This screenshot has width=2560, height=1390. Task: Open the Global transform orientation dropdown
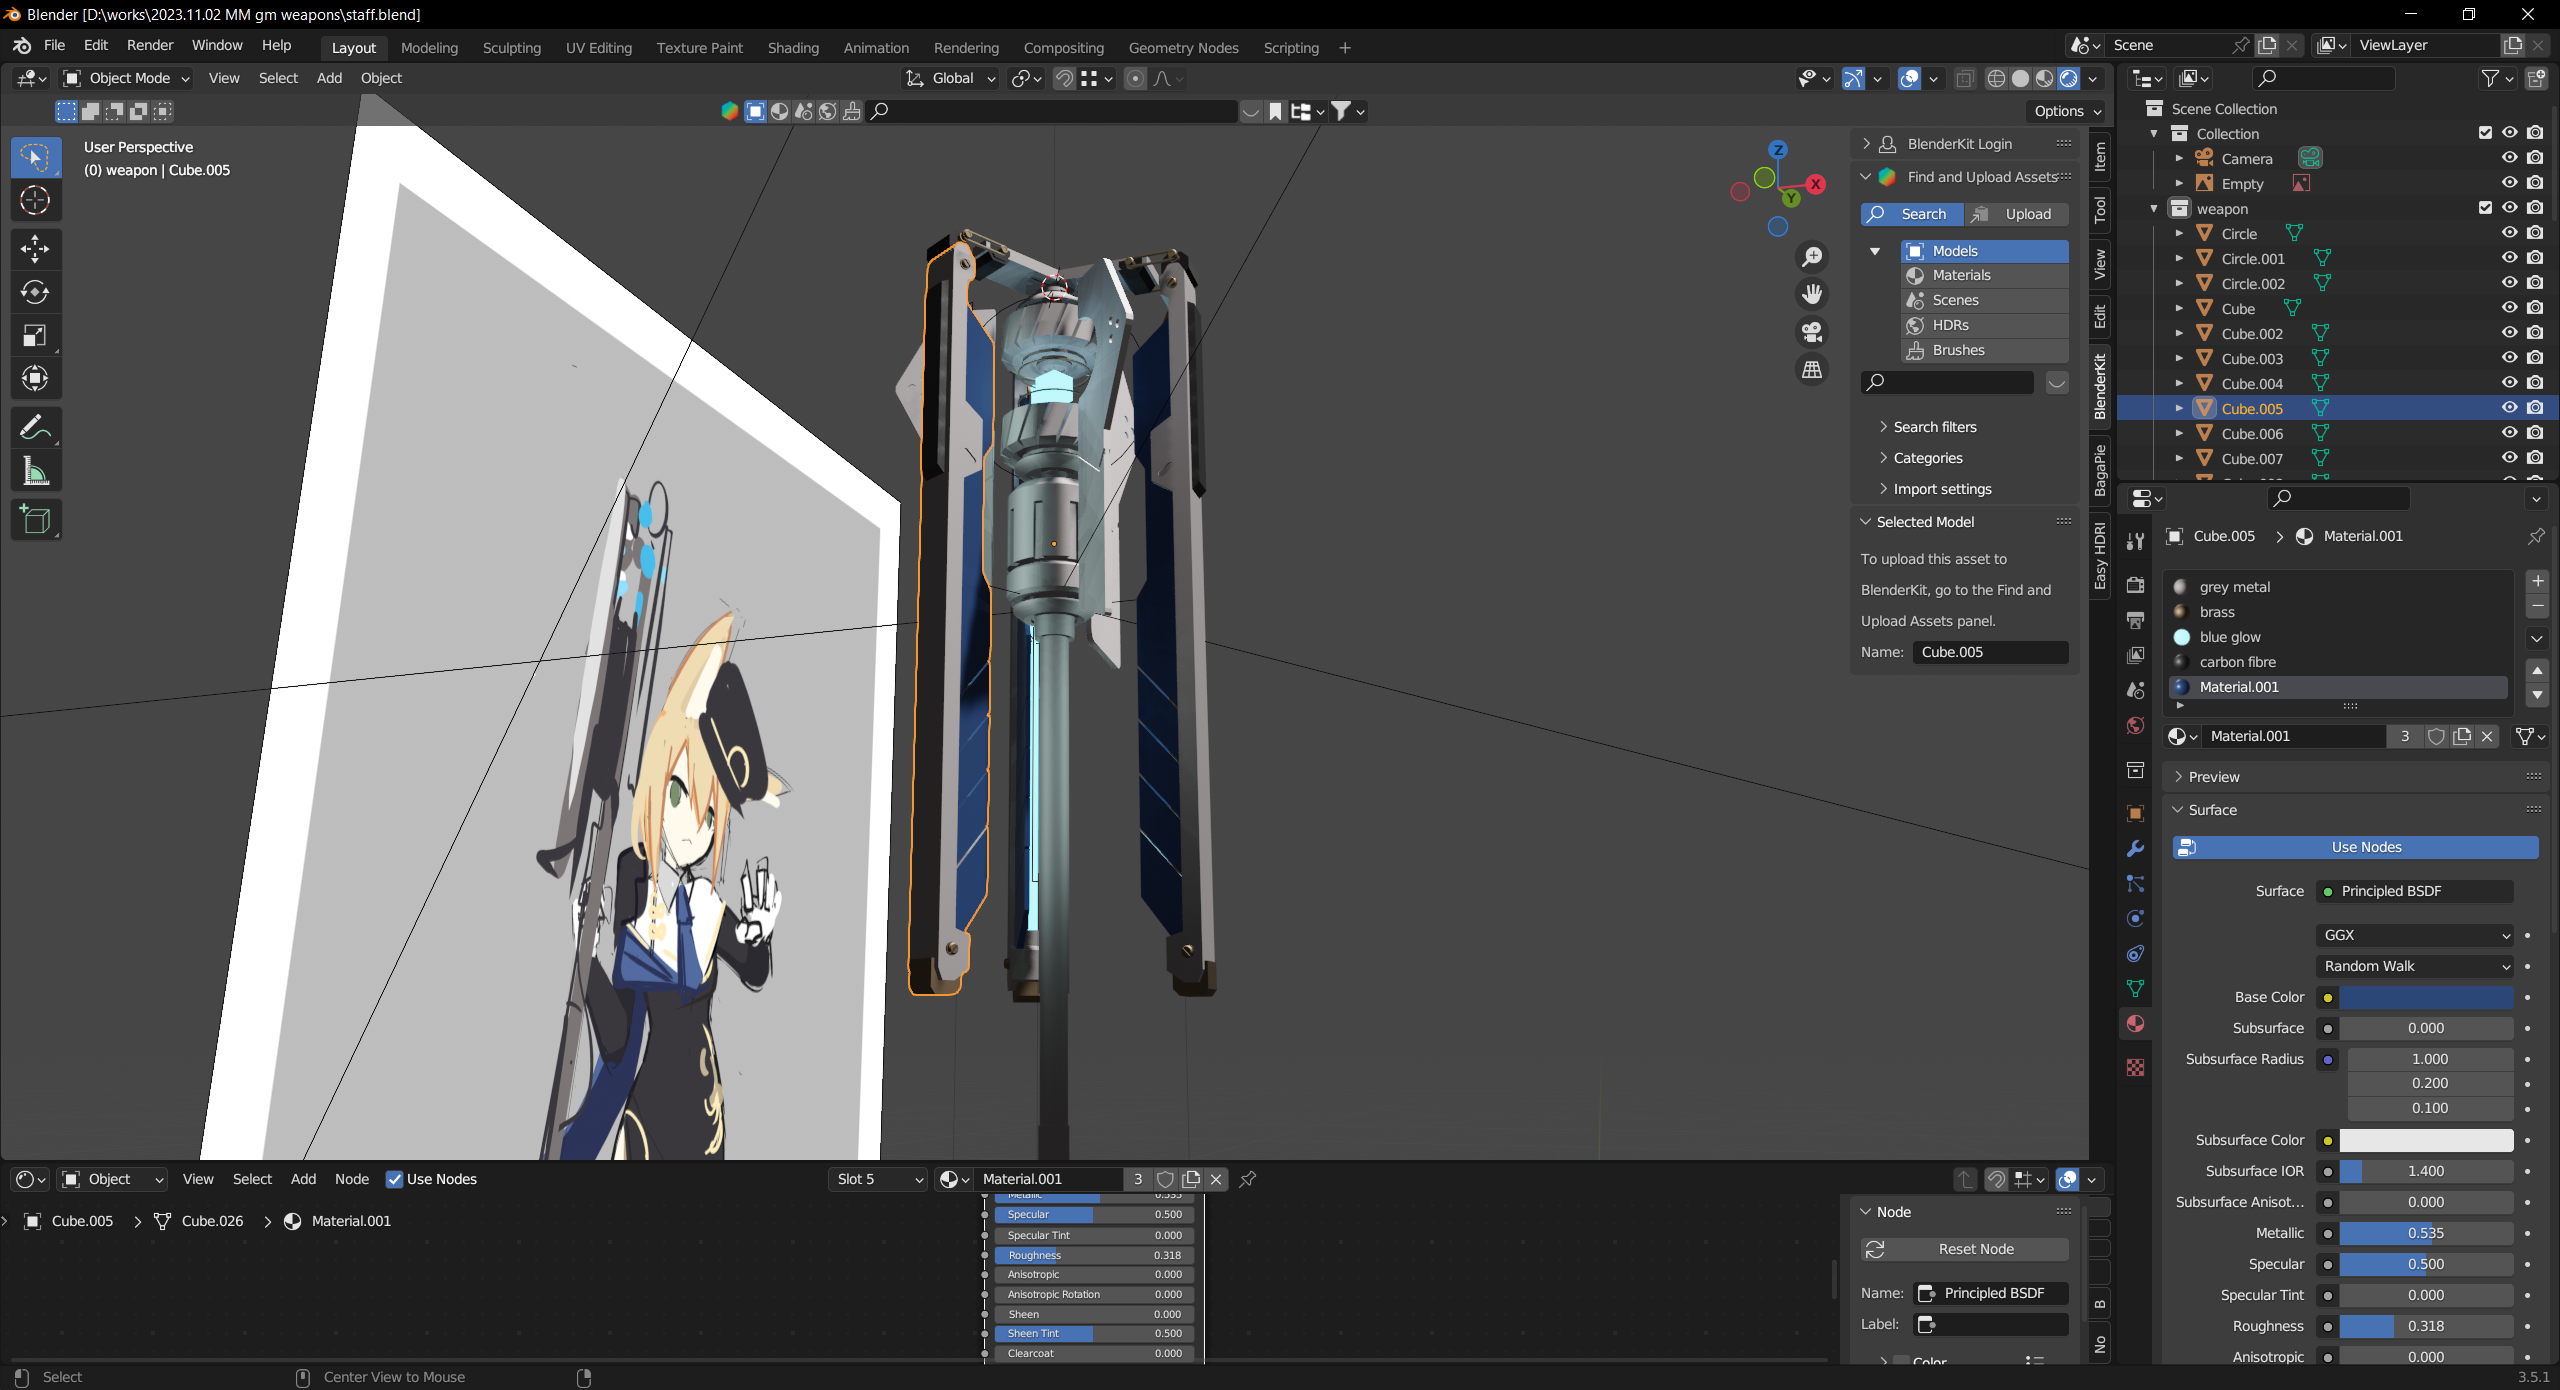950,78
